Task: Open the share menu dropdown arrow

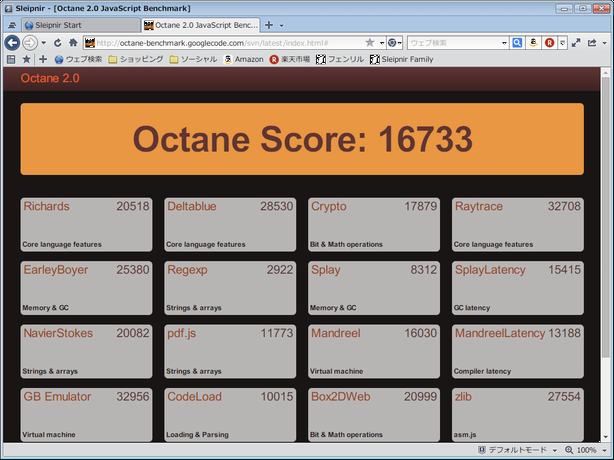Action: coord(604,43)
